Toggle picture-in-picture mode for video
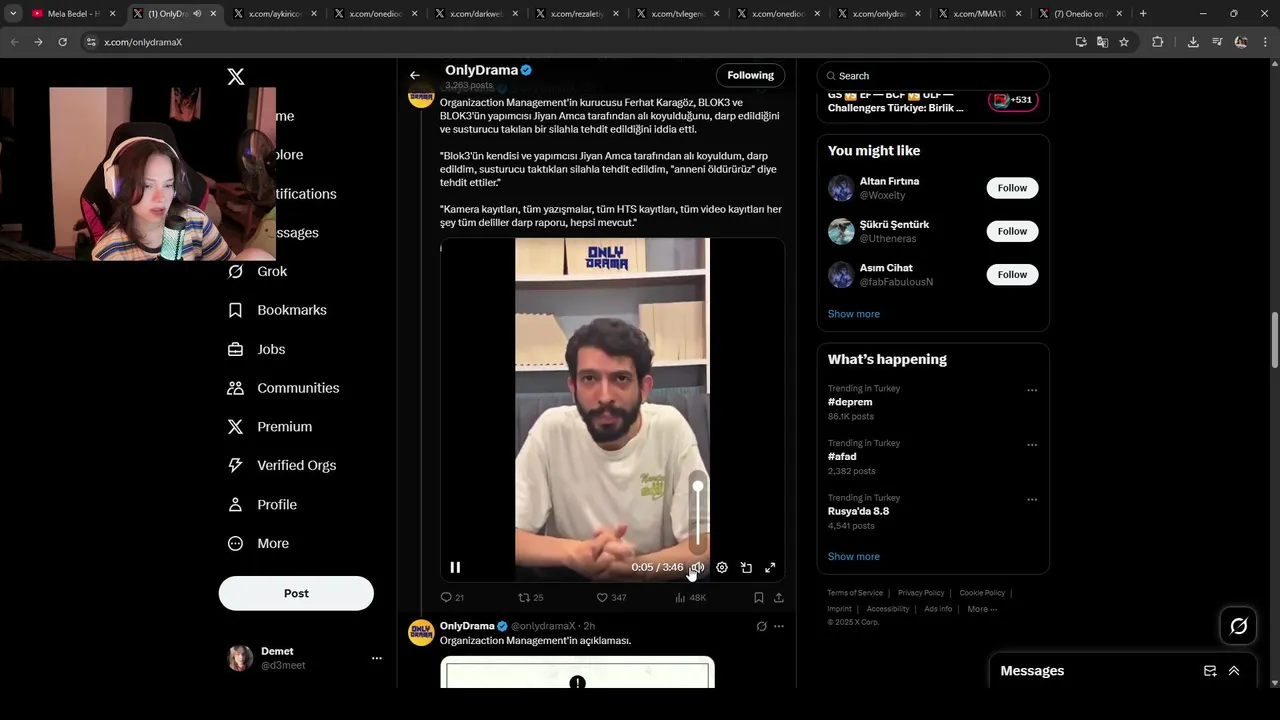1280x720 pixels. (x=746, y=567)
